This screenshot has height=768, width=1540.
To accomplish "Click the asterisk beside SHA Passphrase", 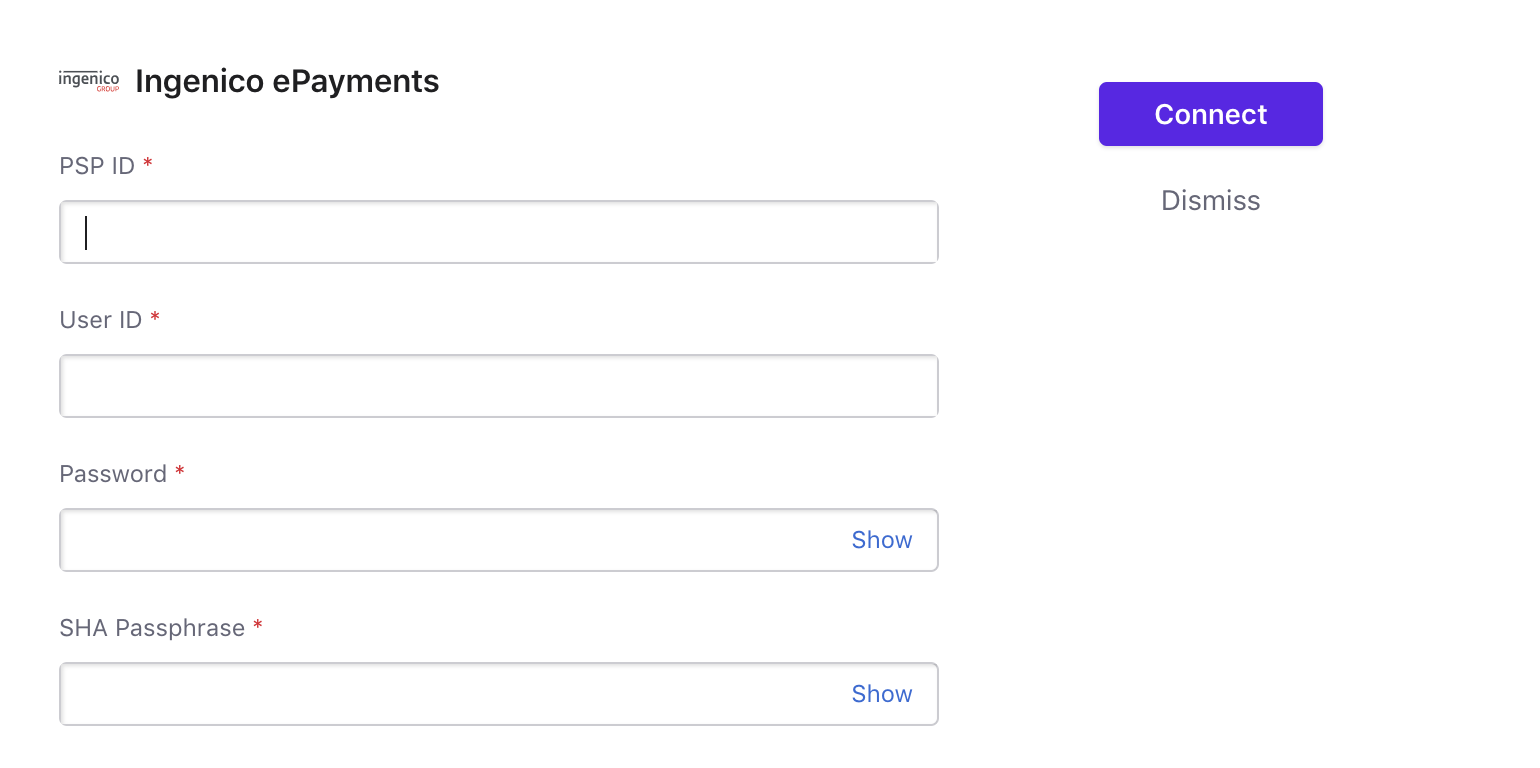I will [x=258, y=625].
